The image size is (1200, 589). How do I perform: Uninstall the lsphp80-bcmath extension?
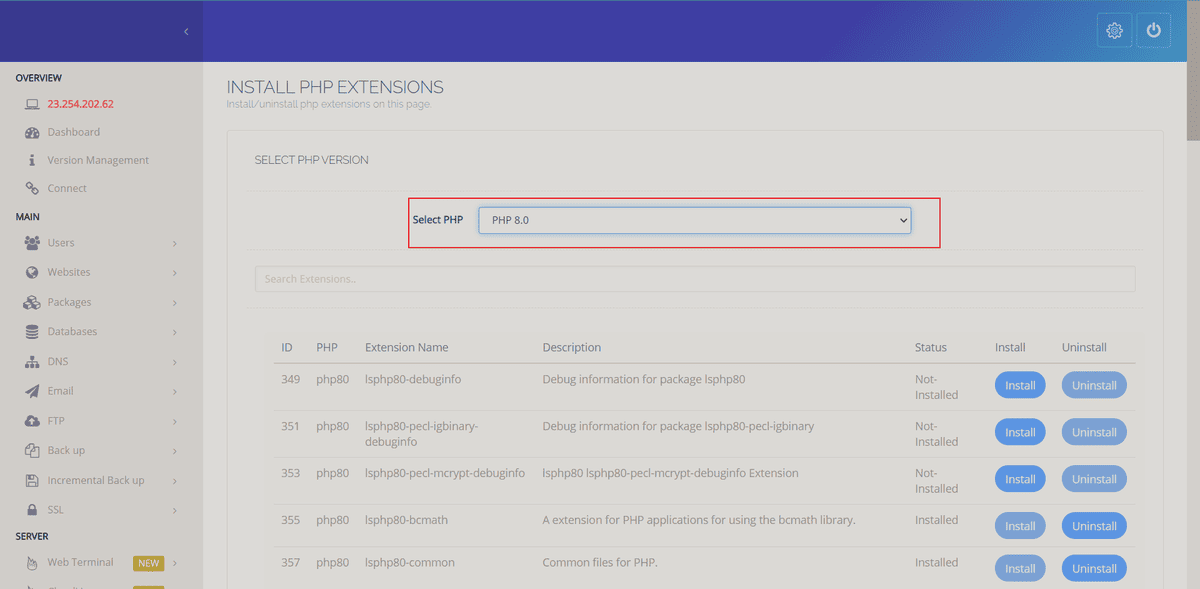[1094, 526]
